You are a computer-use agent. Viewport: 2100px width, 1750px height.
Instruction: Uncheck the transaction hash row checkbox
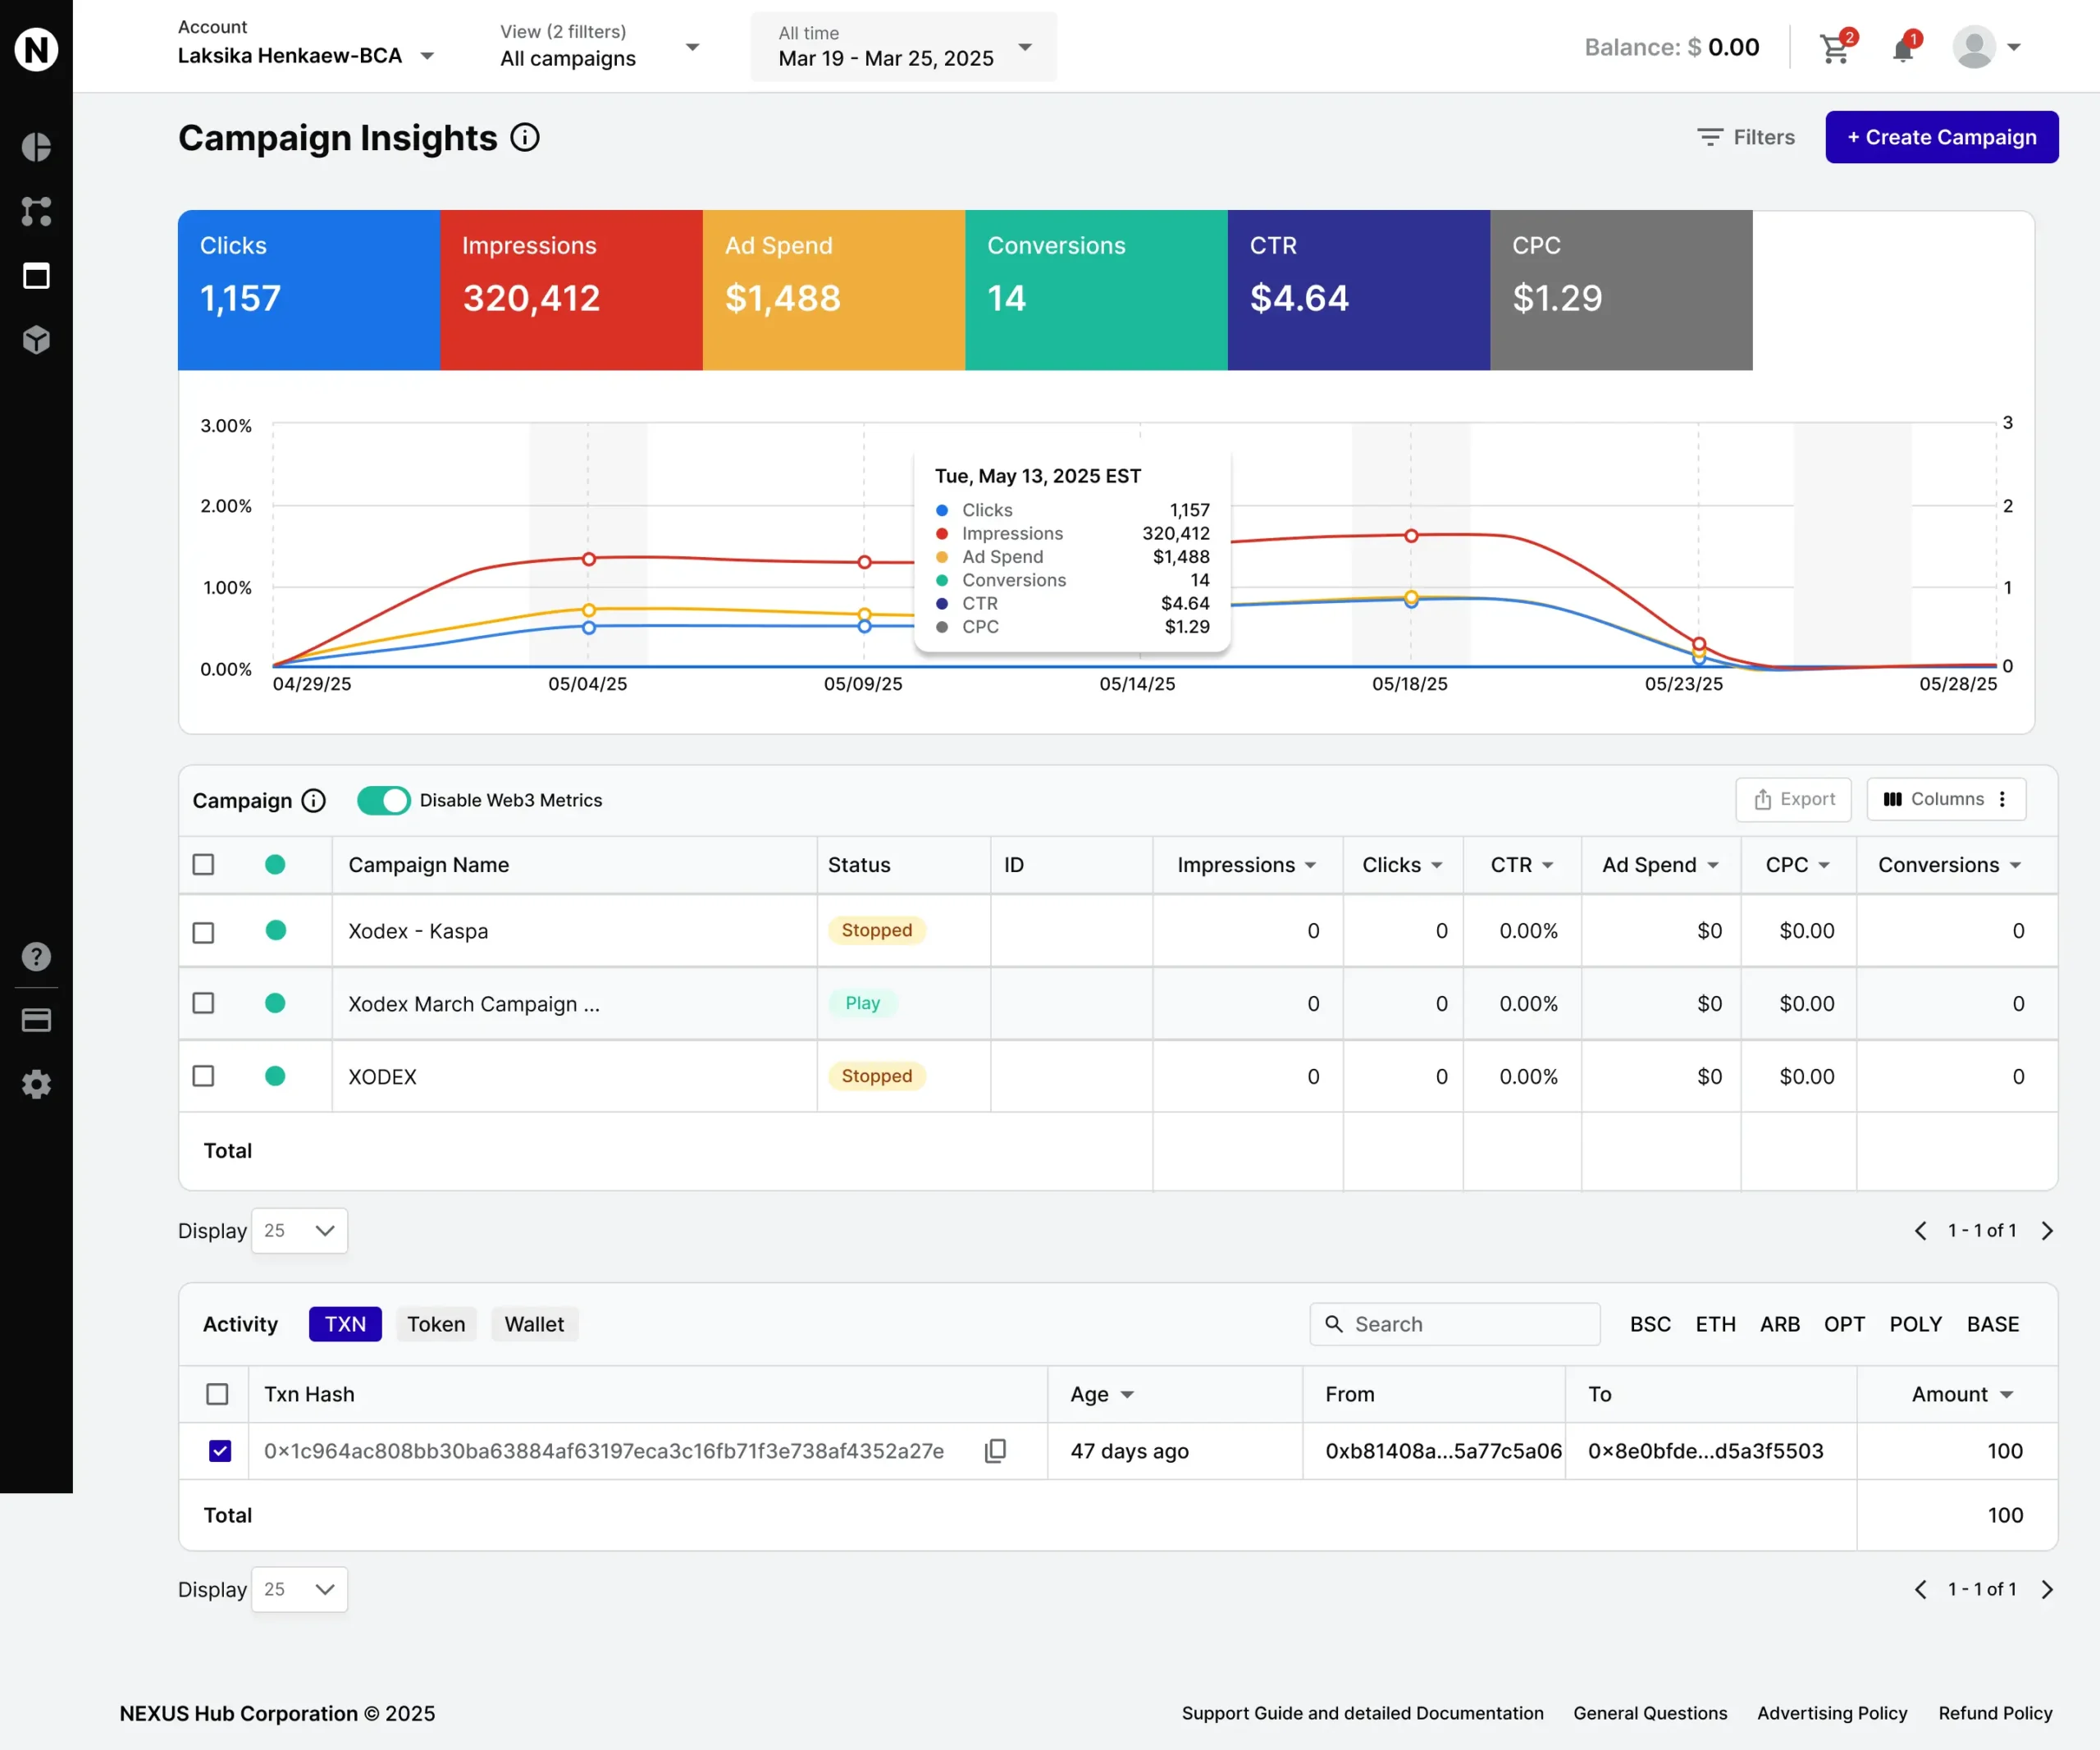(220, 1451)
